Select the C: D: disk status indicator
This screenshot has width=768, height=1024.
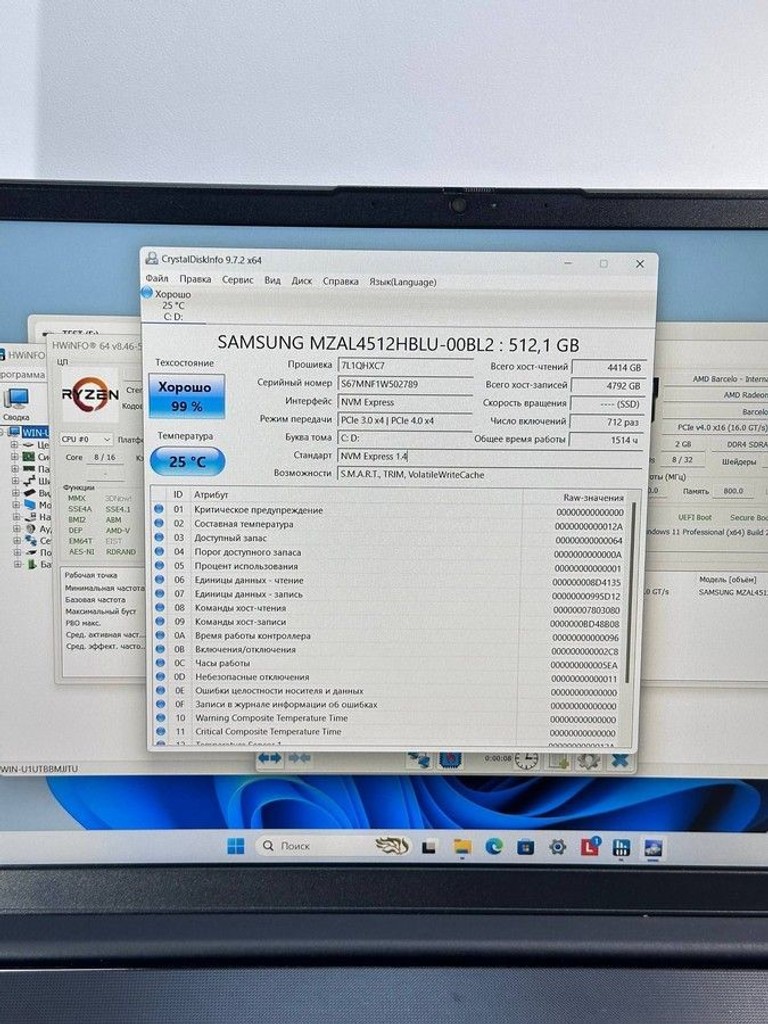coord(172,305)
